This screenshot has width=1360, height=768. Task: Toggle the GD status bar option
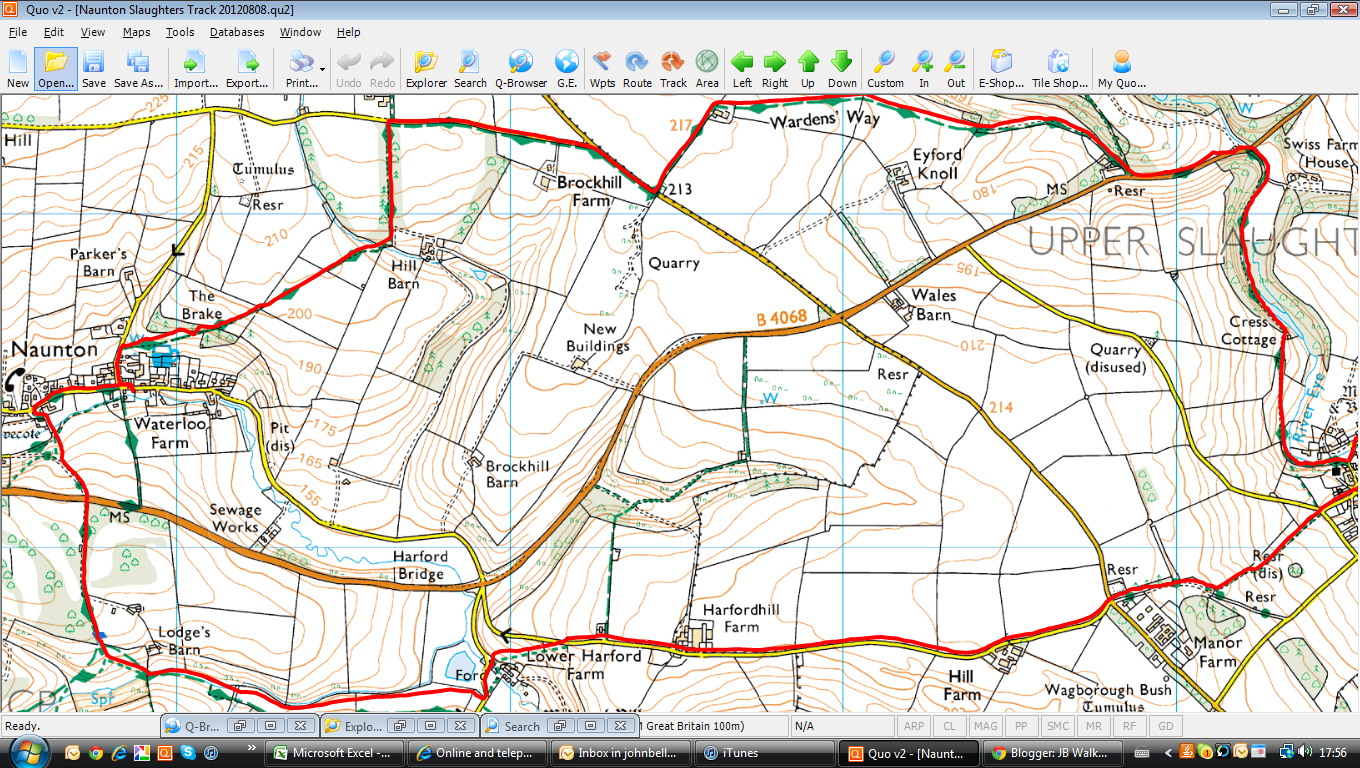(x=1164, y=725)
